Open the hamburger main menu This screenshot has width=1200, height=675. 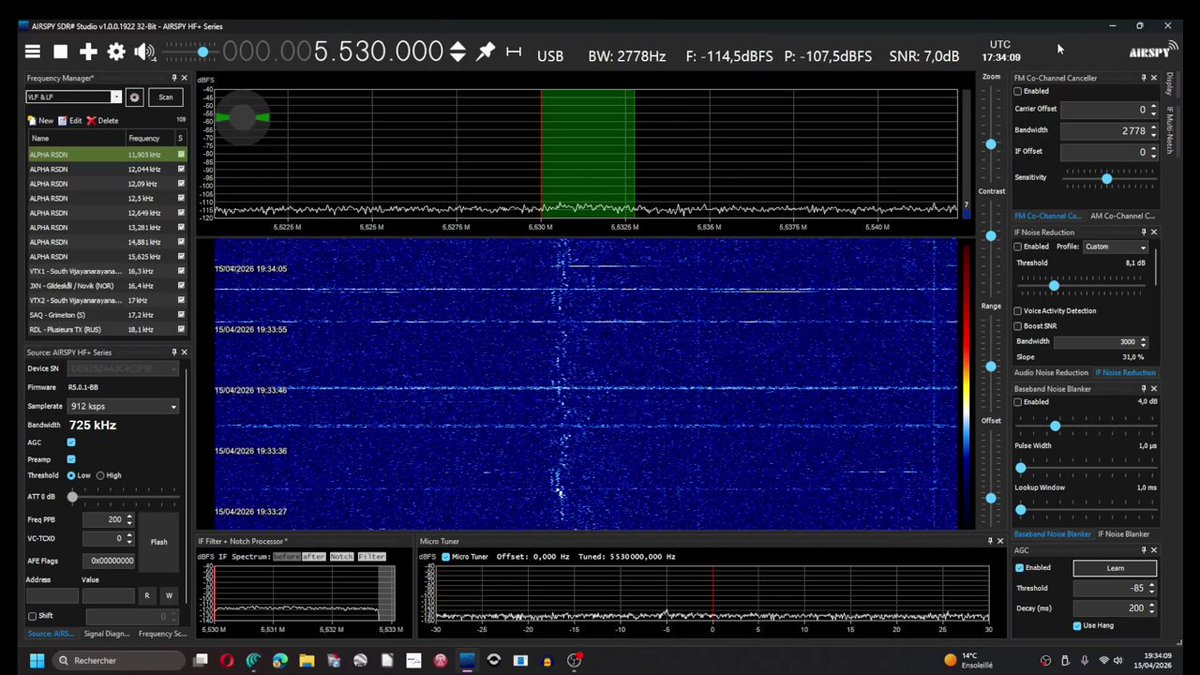point(33,51)
